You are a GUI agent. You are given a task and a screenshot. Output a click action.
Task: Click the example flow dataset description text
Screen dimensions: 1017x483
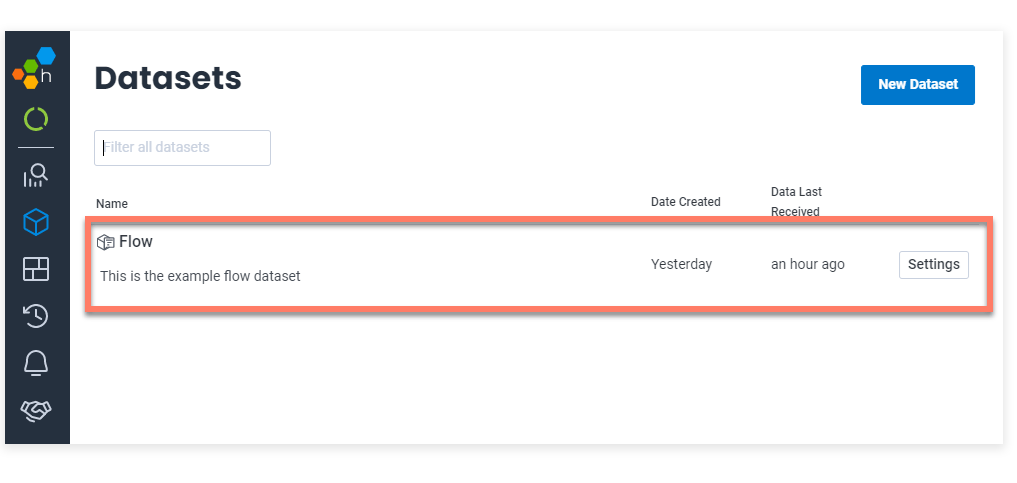pyautogui.click(x=200, y=276)
